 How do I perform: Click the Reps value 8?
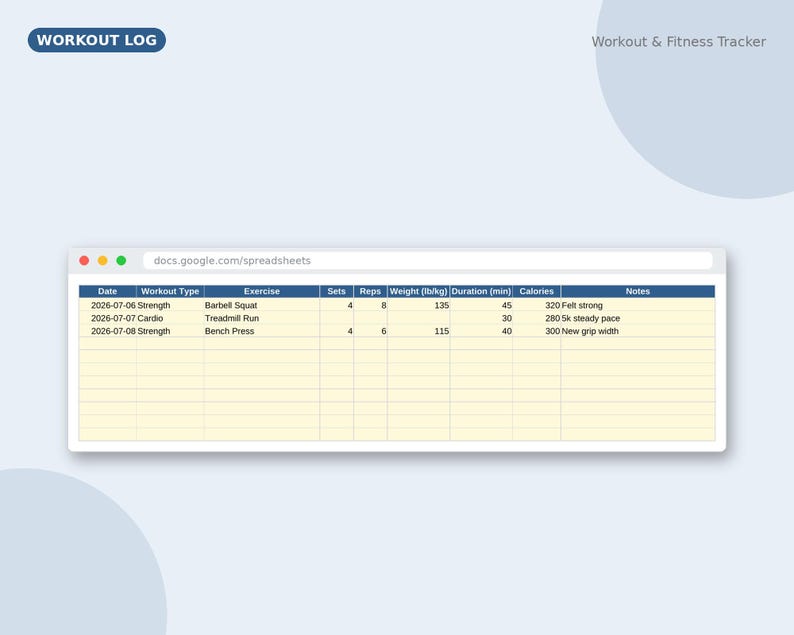point(370,305)
